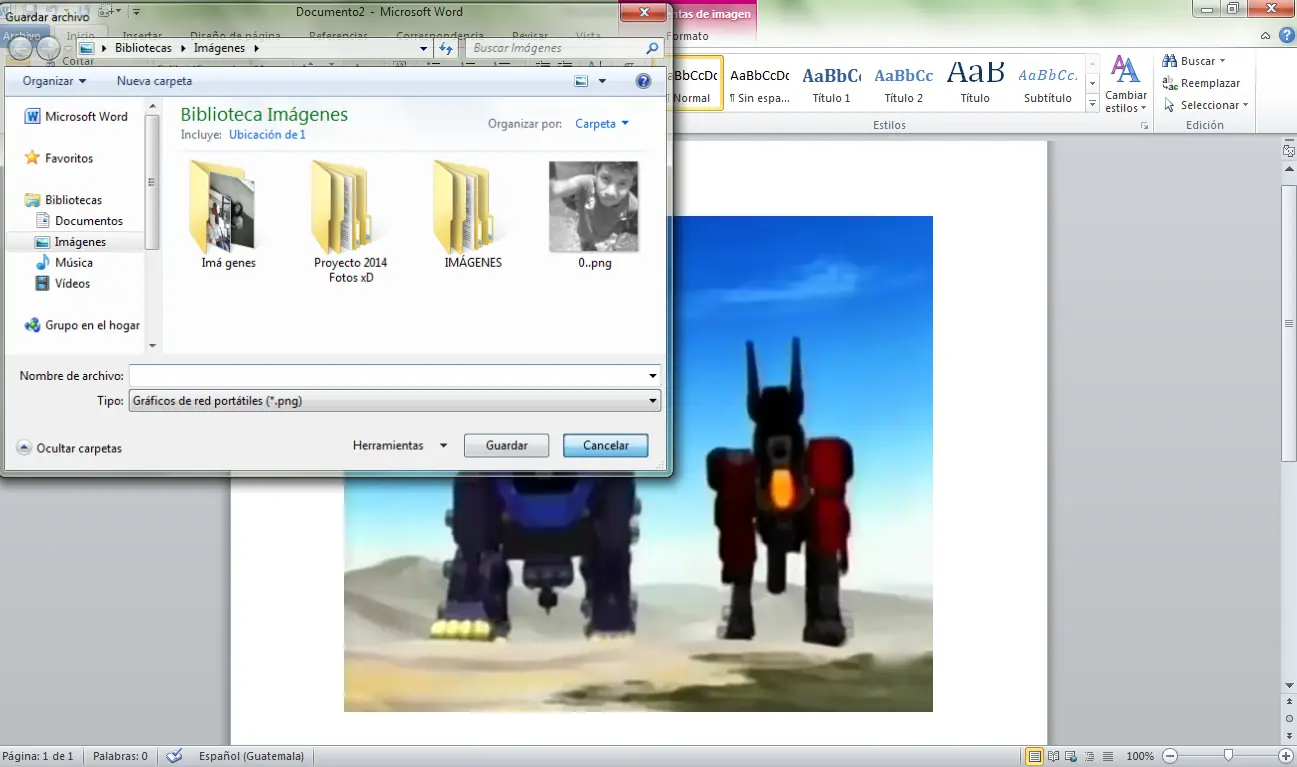This screenshot has width=1297, height=767.
Task: Expand the view options dropdown arrow
Action: pyautogui.click(x=602, y=81)
